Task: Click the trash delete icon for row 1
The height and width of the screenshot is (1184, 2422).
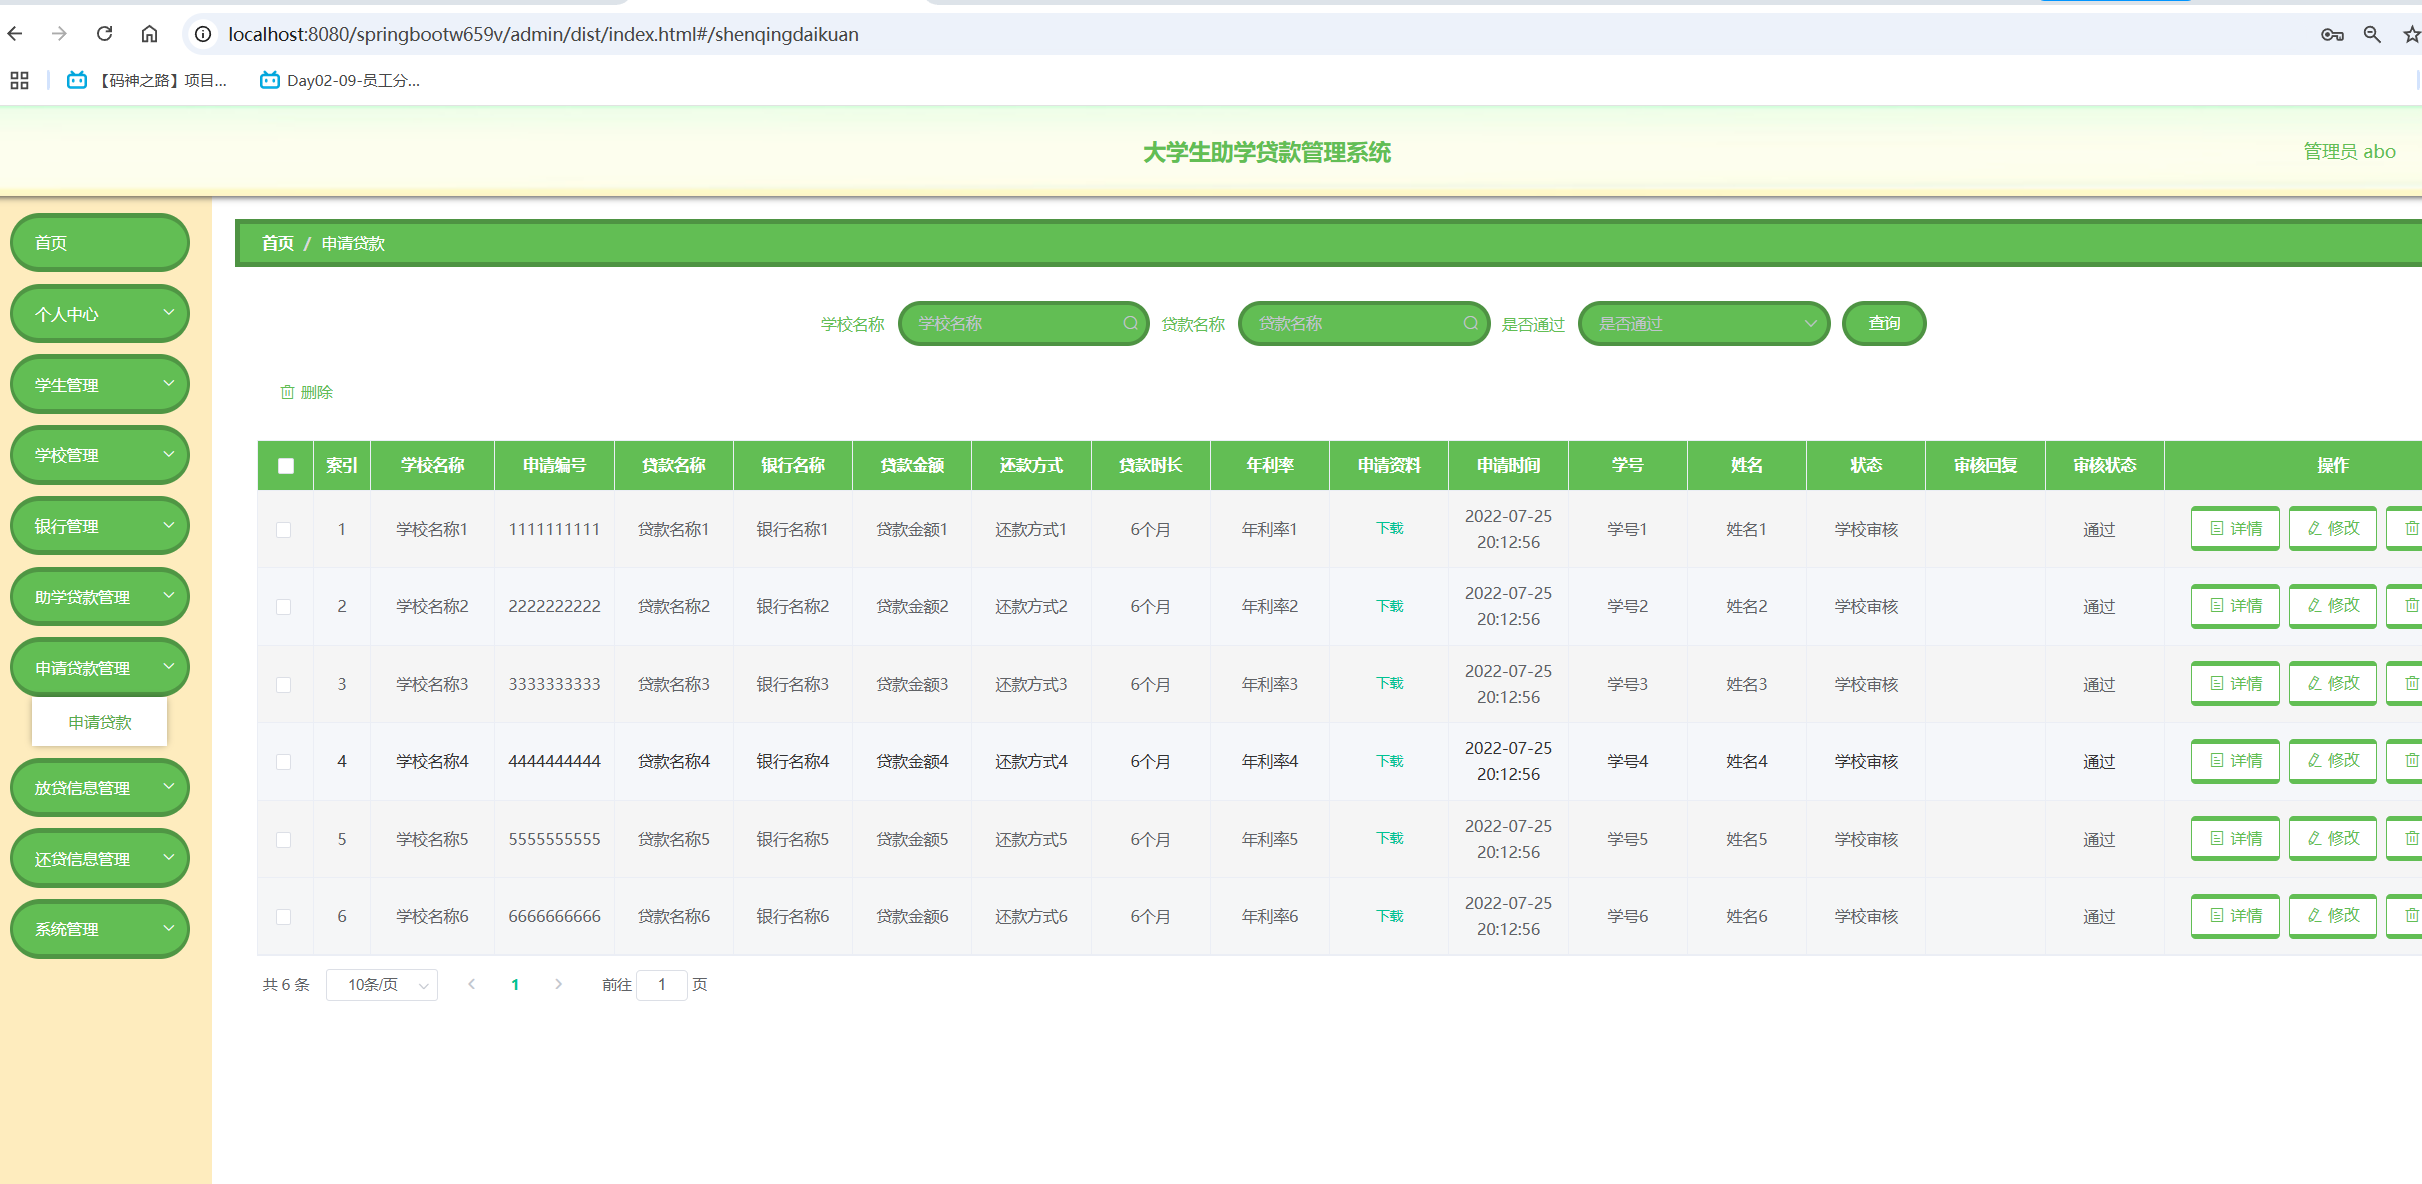Action: (x=2410, y=528)
